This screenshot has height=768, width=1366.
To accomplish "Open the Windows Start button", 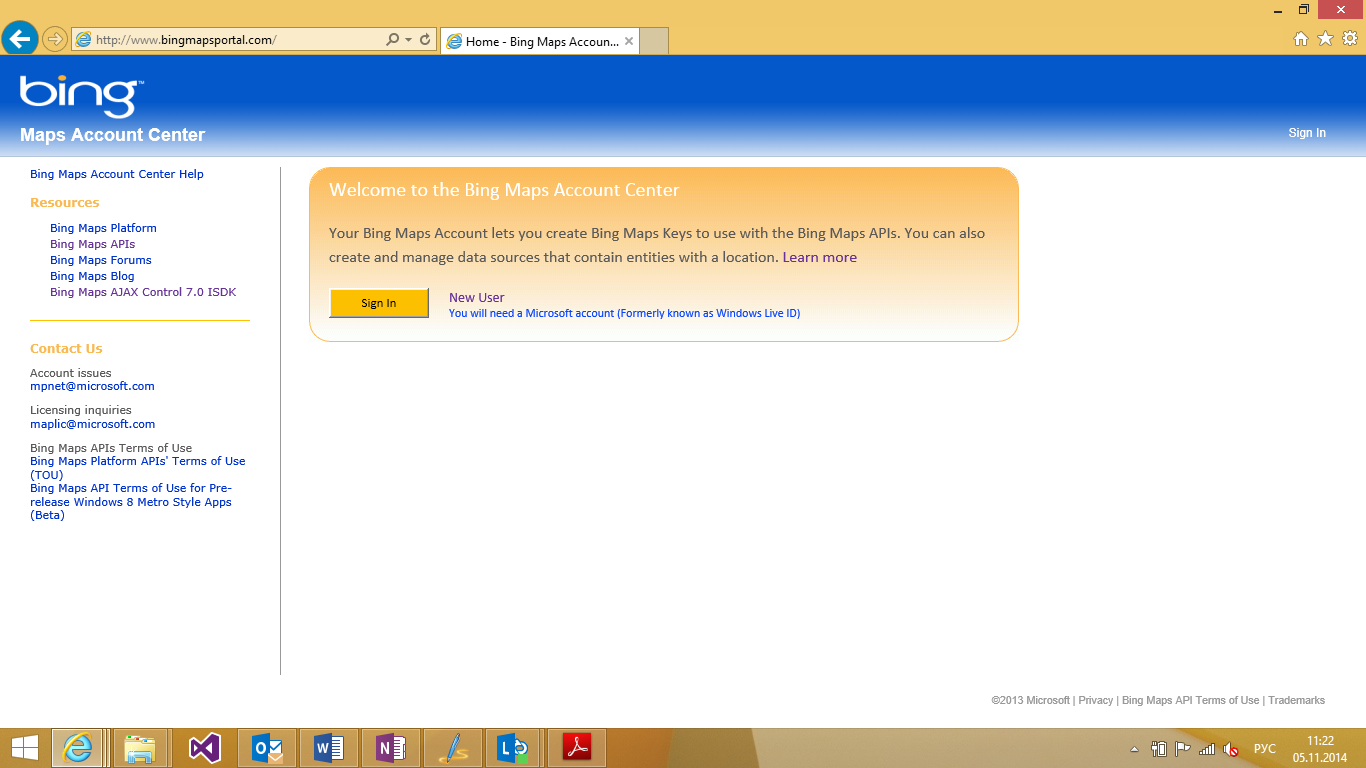I will (25, 748).
